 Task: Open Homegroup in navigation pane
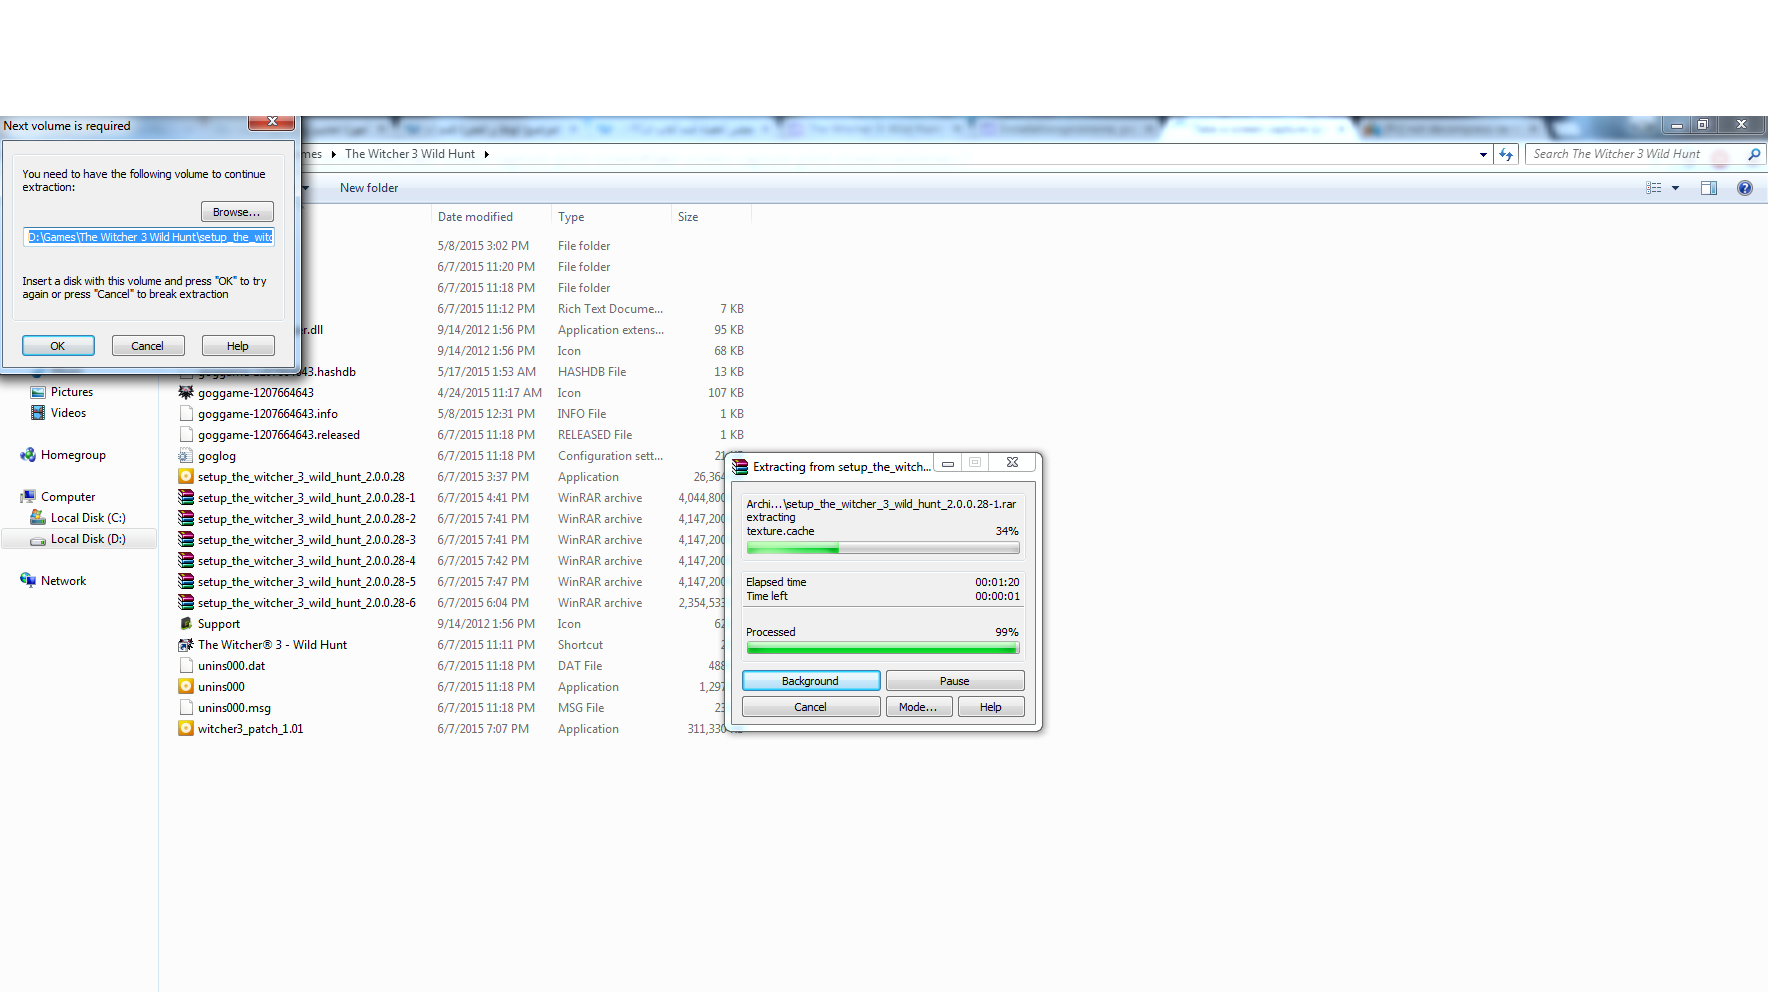73,455
